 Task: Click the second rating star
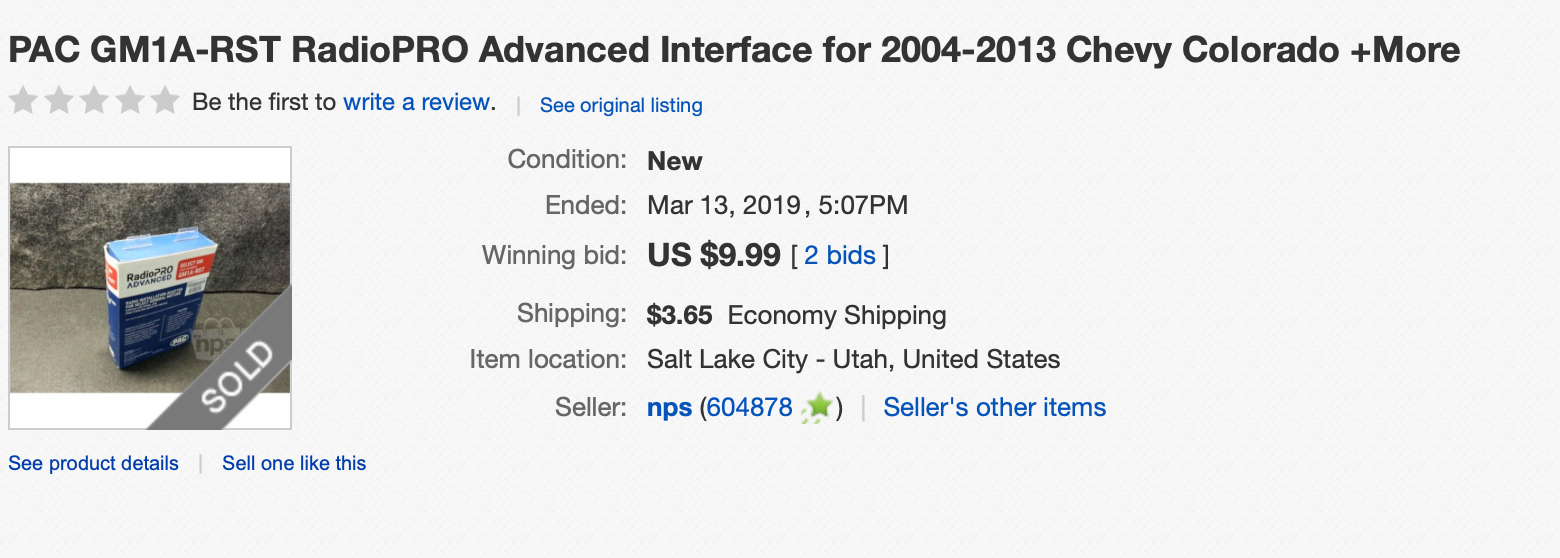click(58, 101)
